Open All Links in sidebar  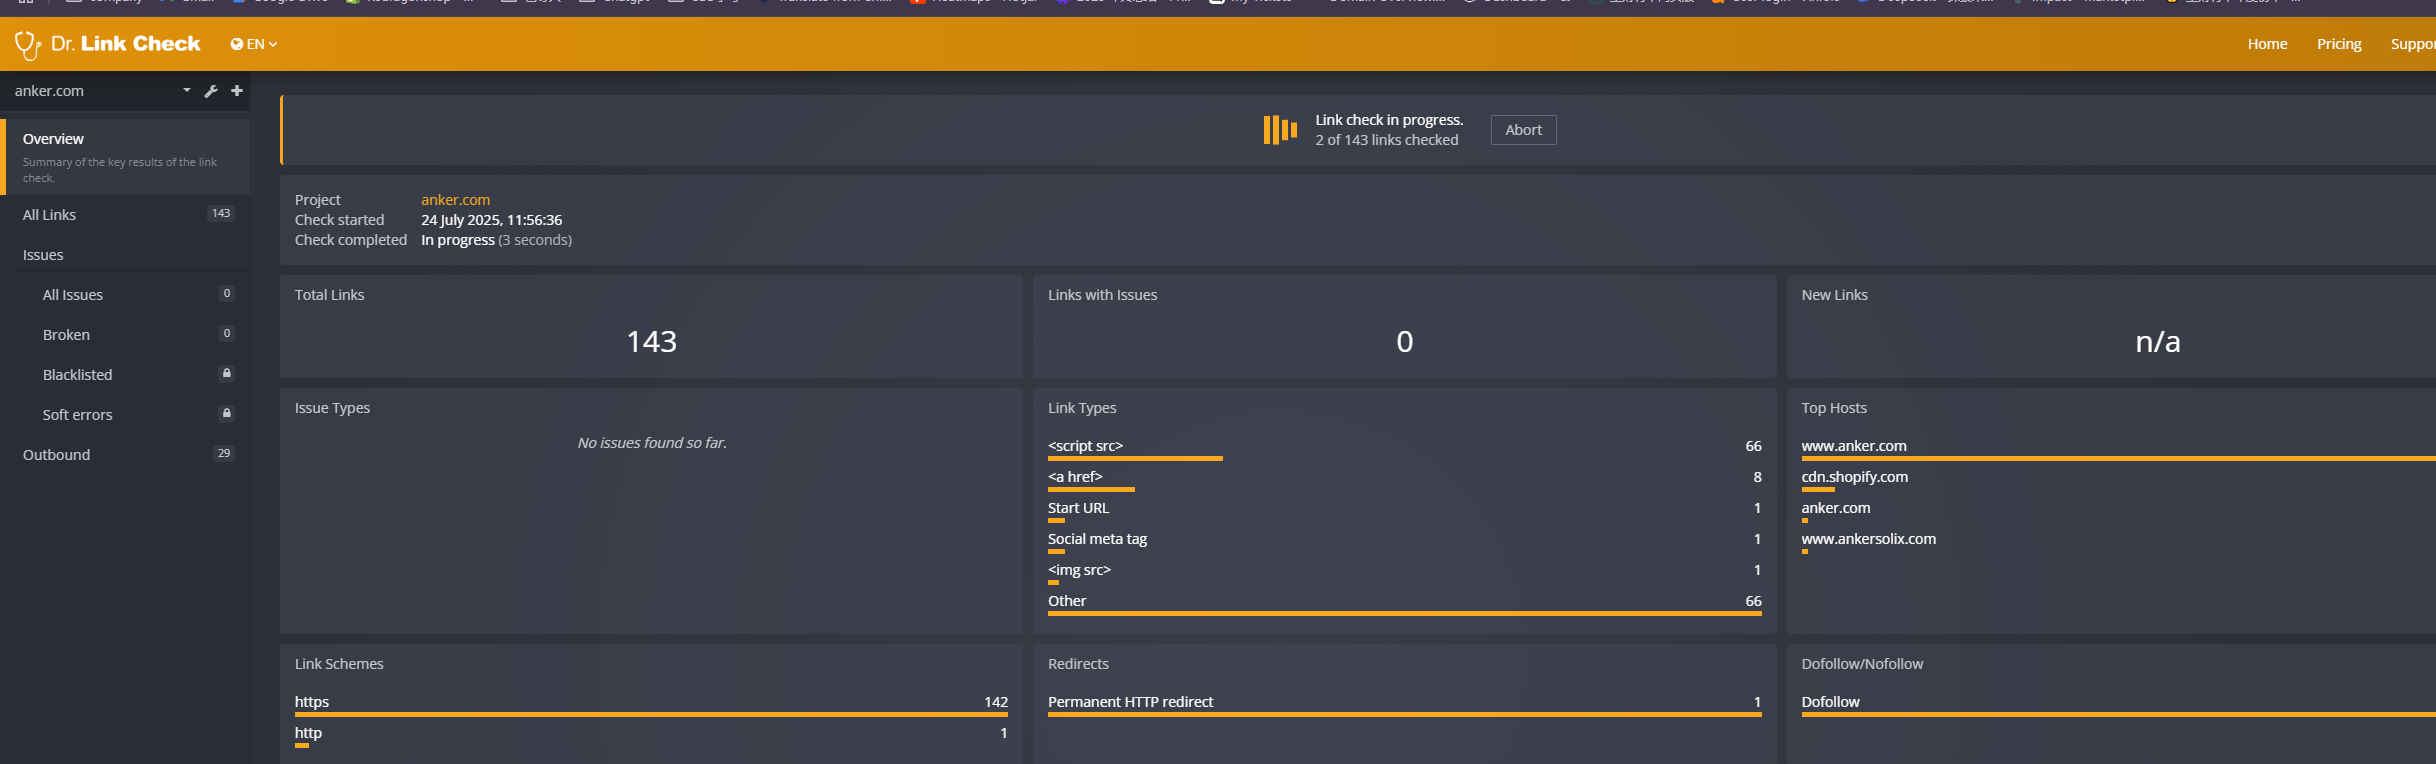point(125,214)
